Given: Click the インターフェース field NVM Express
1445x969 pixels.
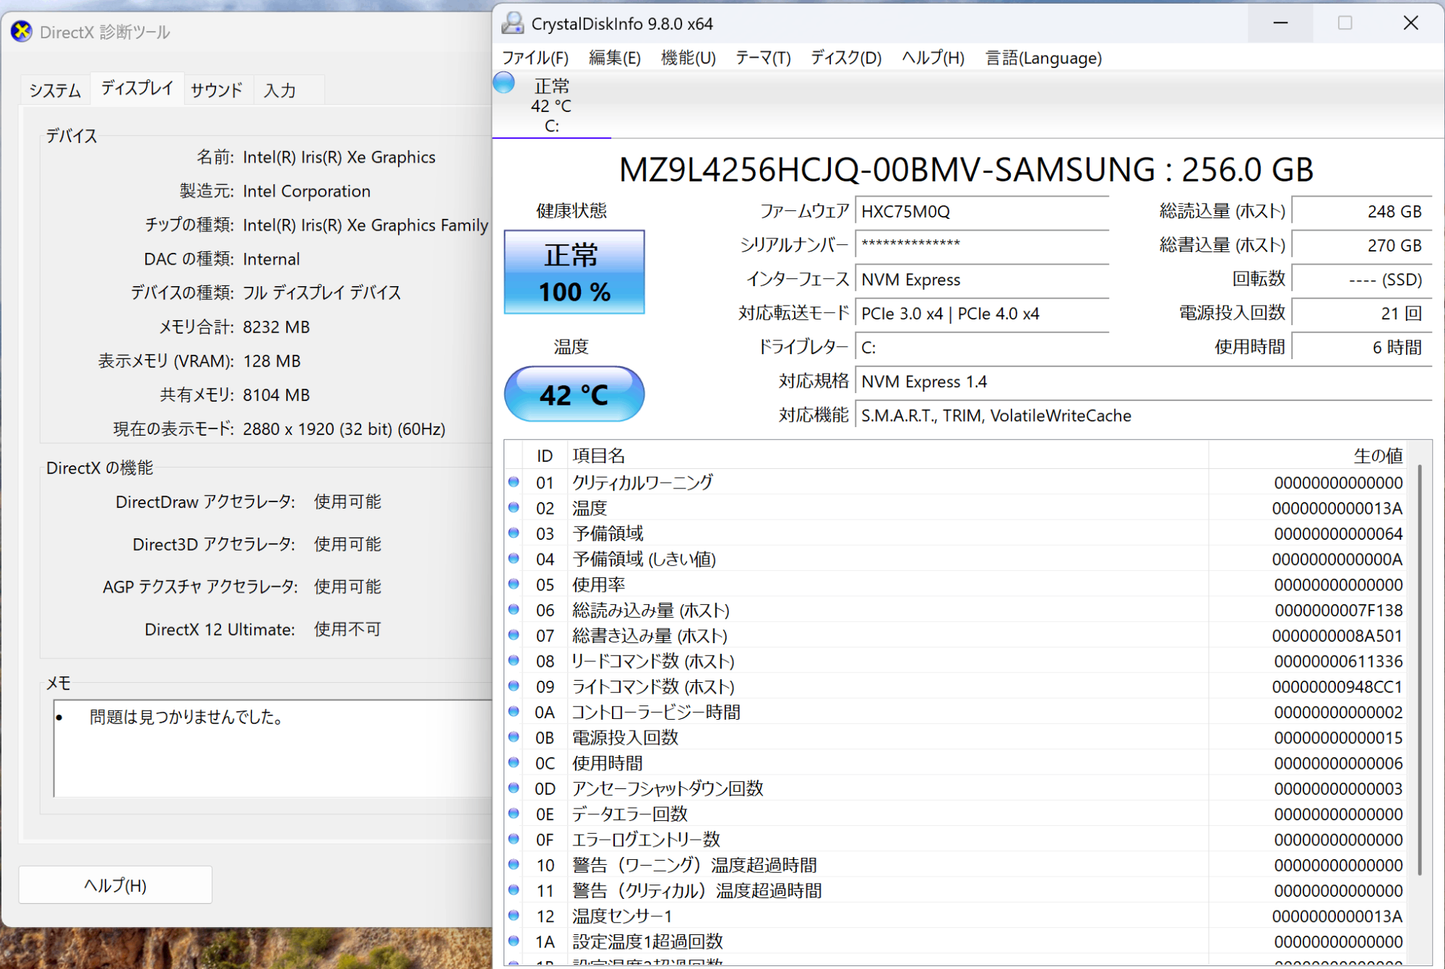Looking at the screenshot, I should coord(982,280).
